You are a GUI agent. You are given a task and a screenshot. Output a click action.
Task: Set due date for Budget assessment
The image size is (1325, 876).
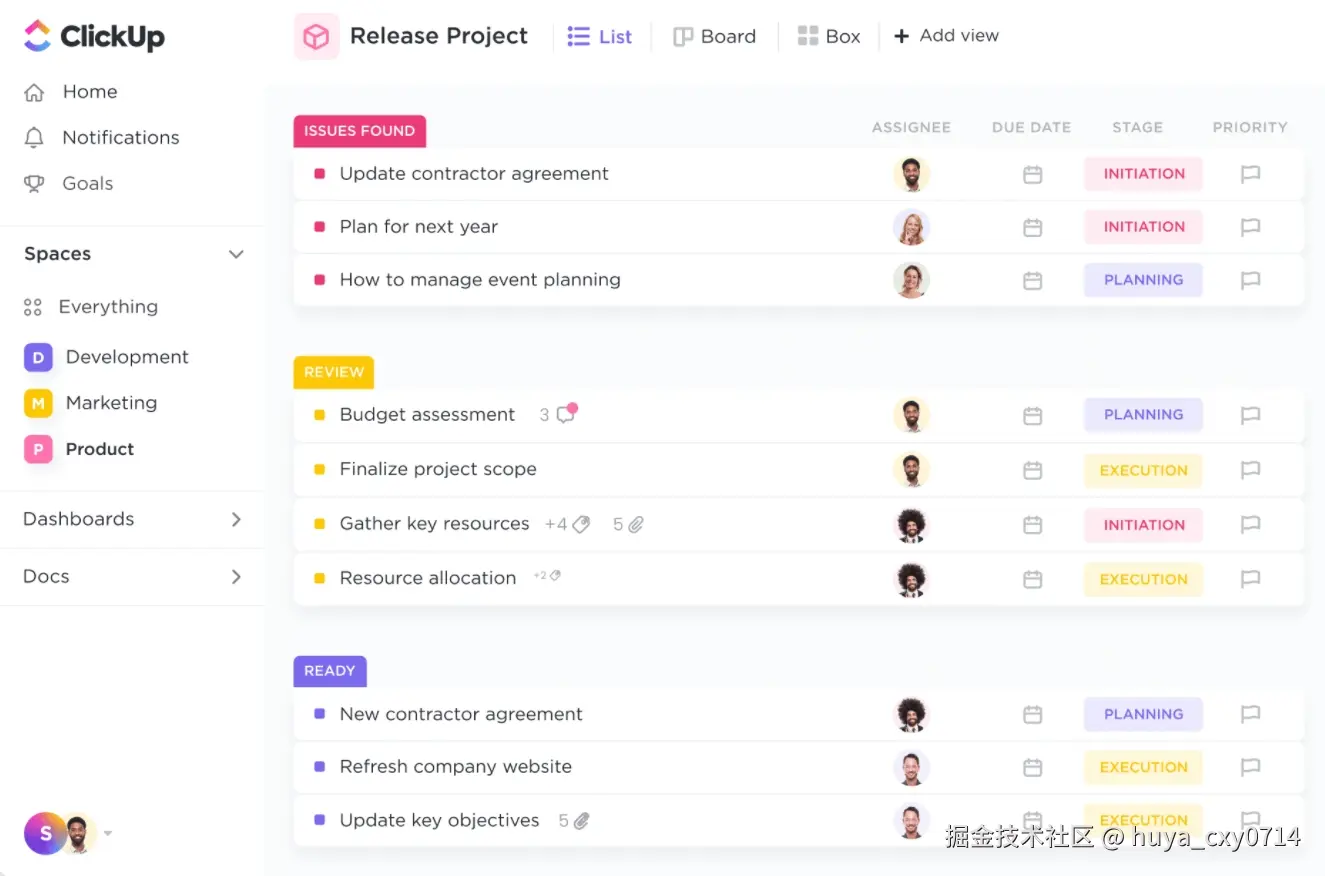[1032, 415]
